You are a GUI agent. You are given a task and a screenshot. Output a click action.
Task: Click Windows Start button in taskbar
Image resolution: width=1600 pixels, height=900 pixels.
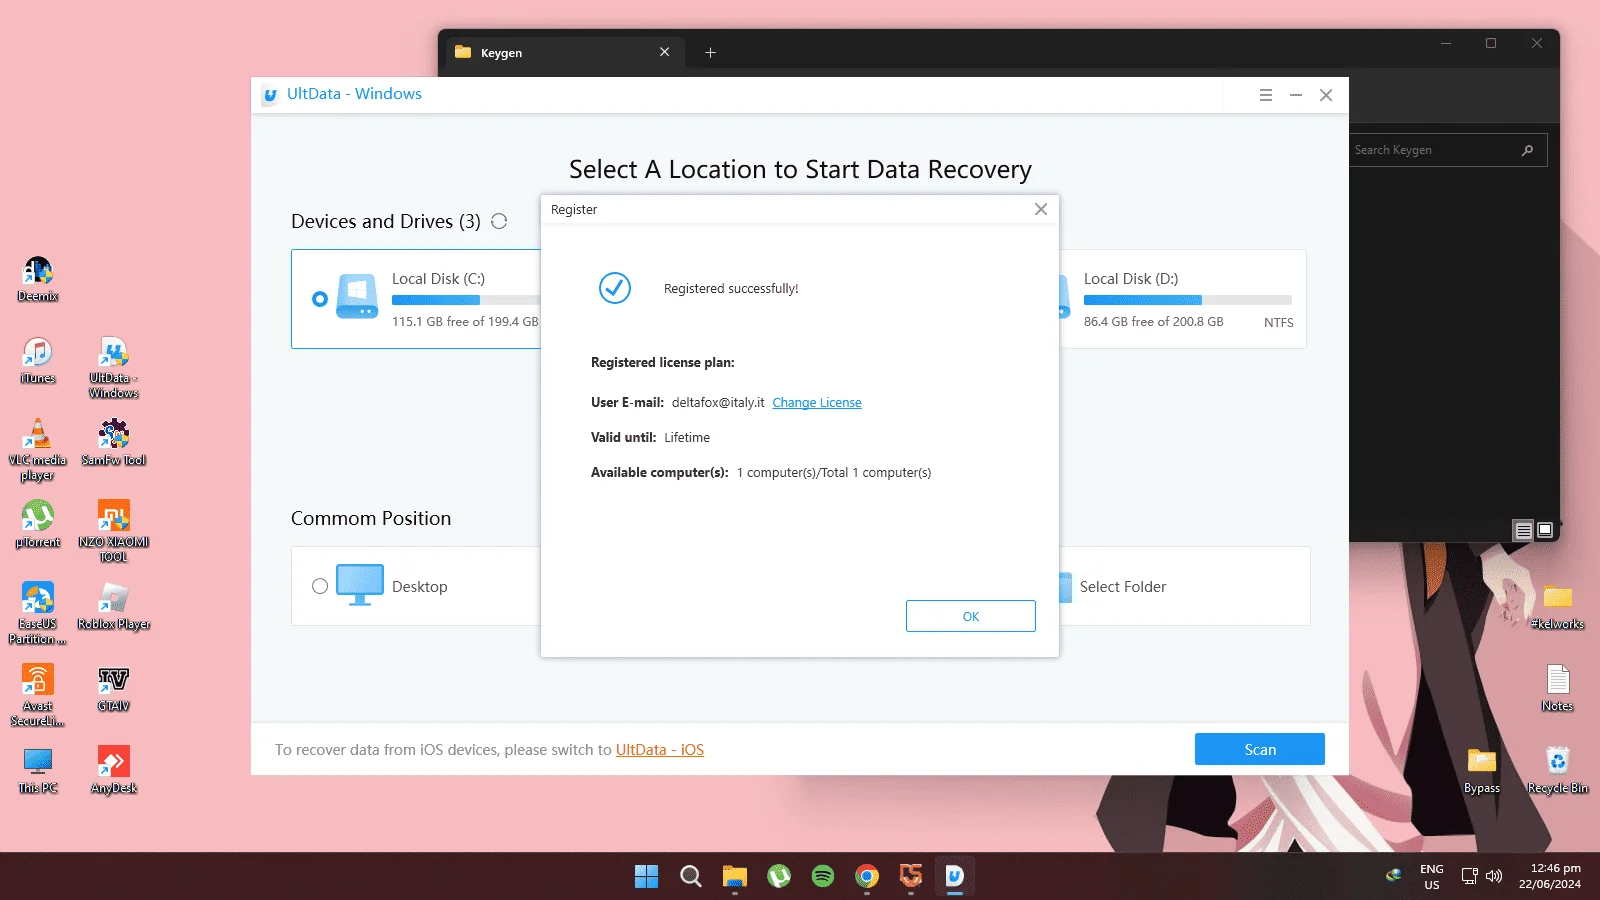(646, 876)
